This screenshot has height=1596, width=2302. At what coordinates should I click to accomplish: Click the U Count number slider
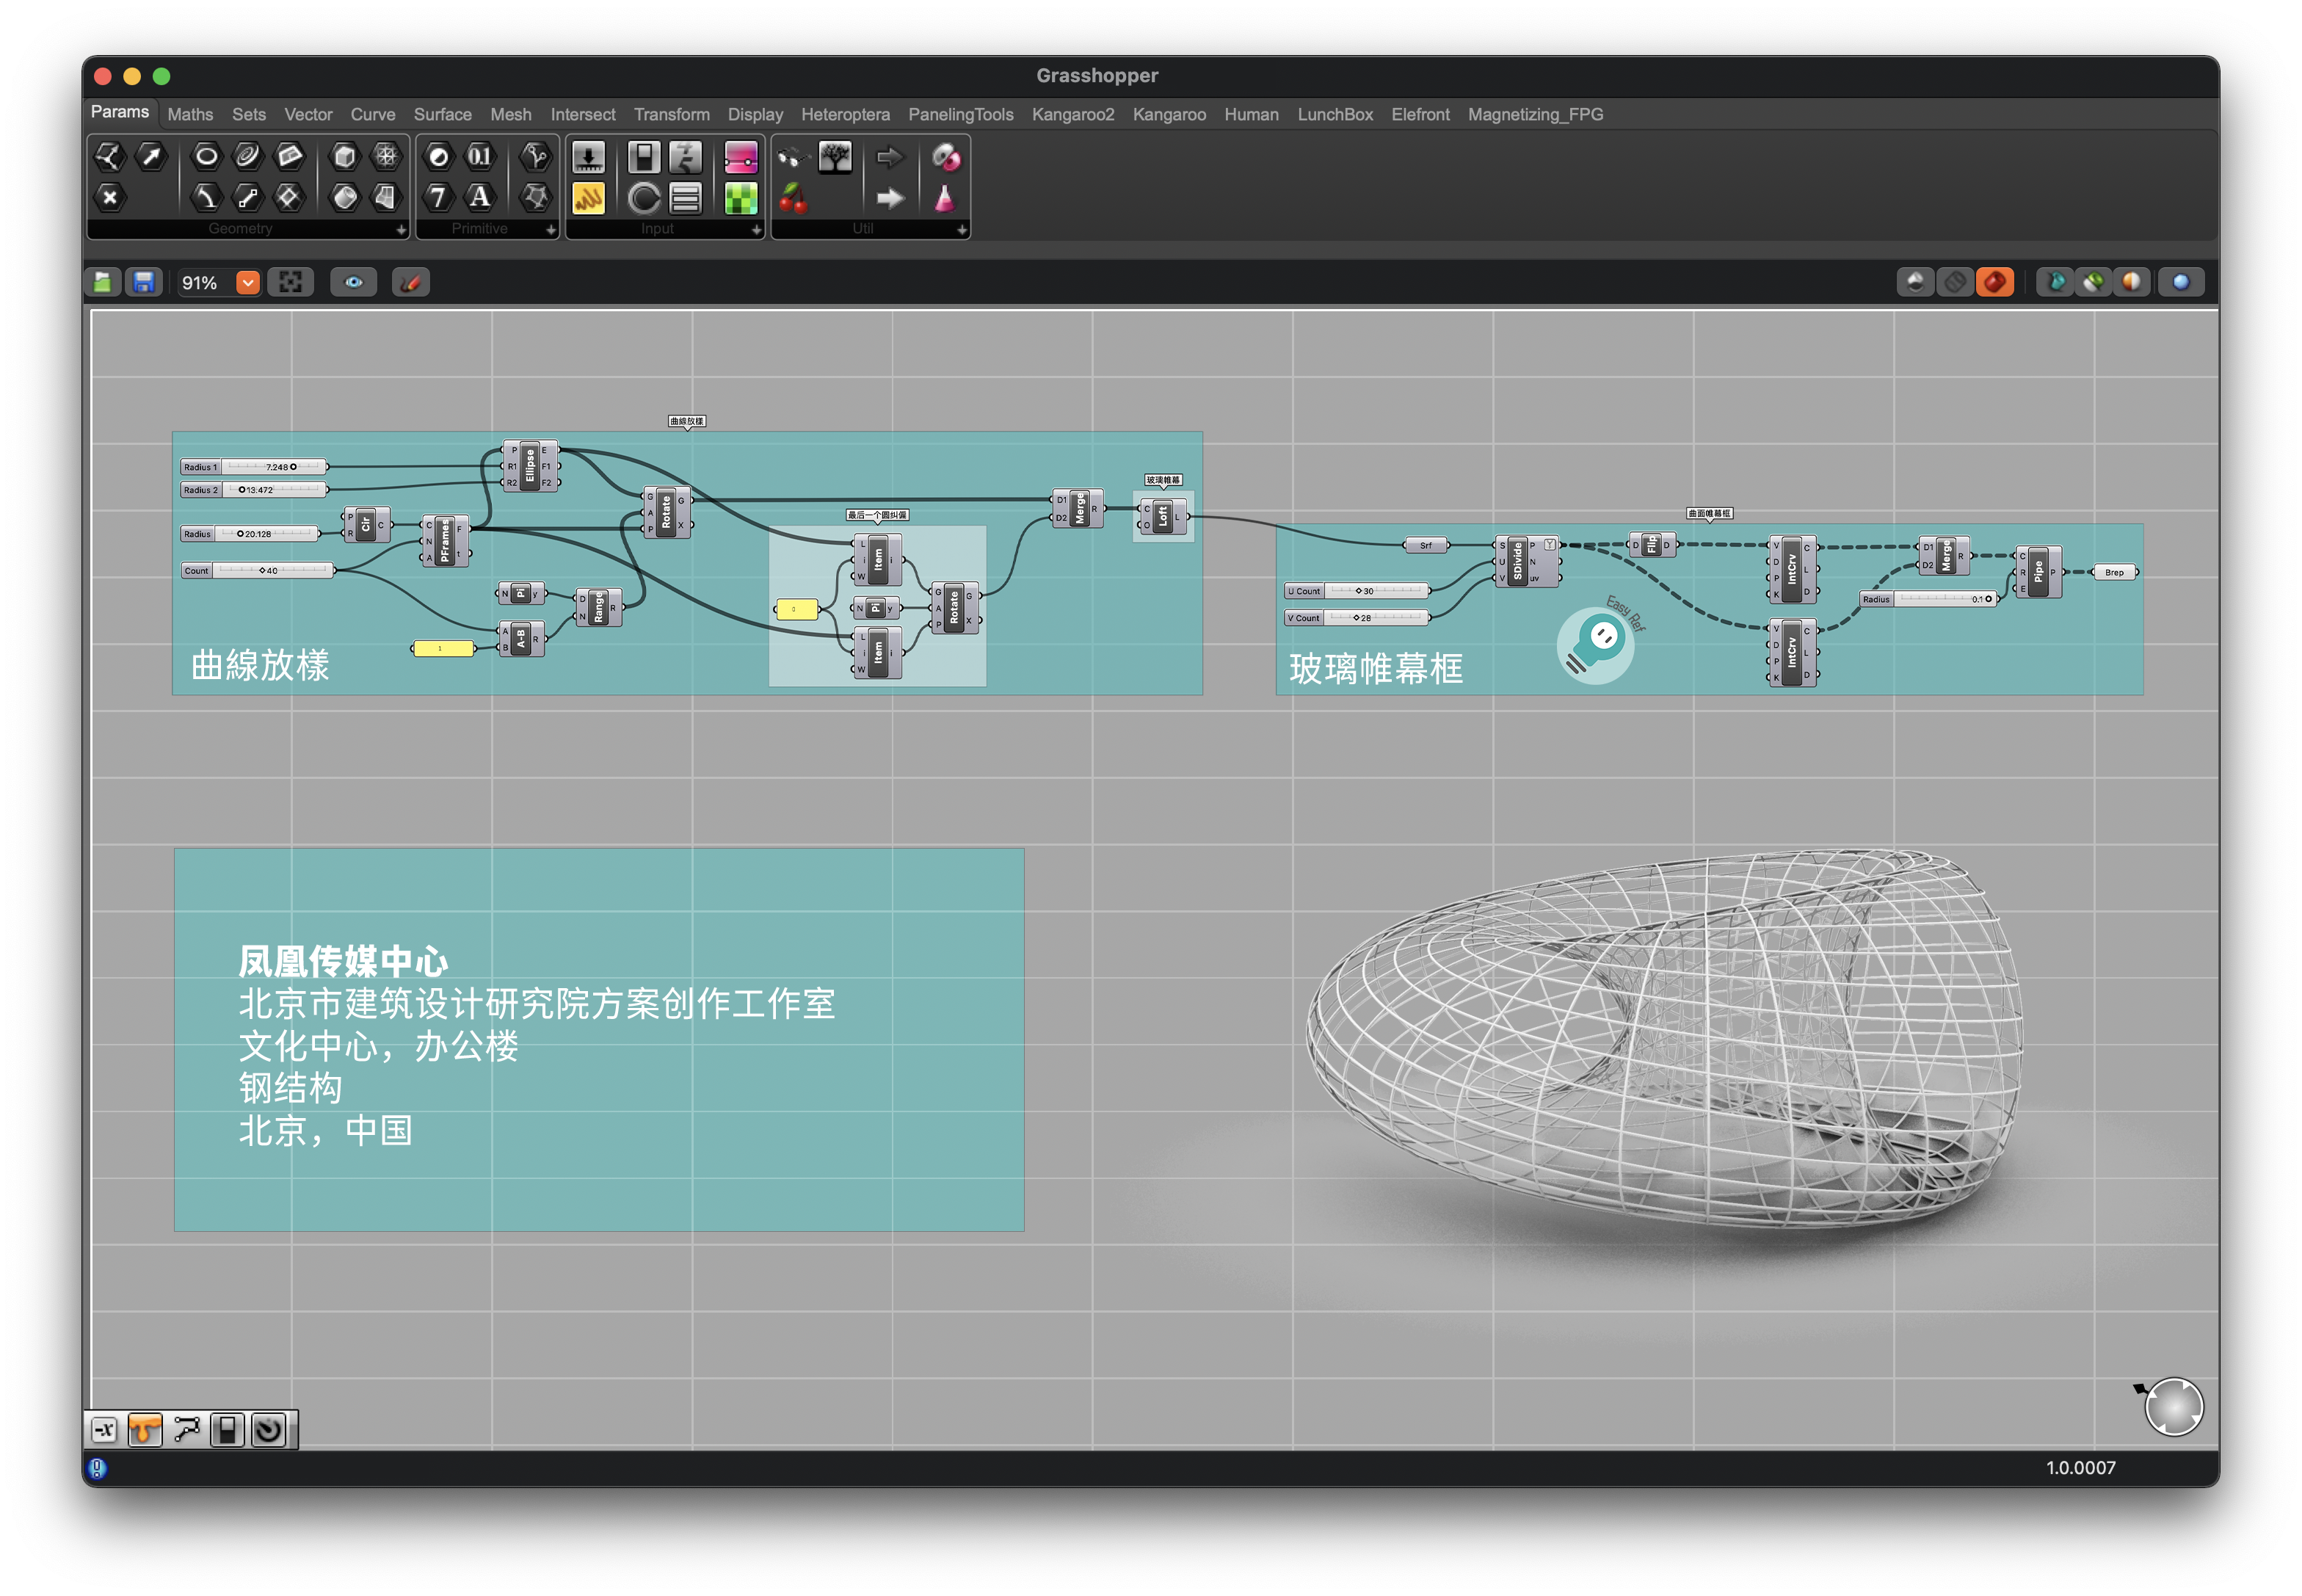click(1356, 592)
